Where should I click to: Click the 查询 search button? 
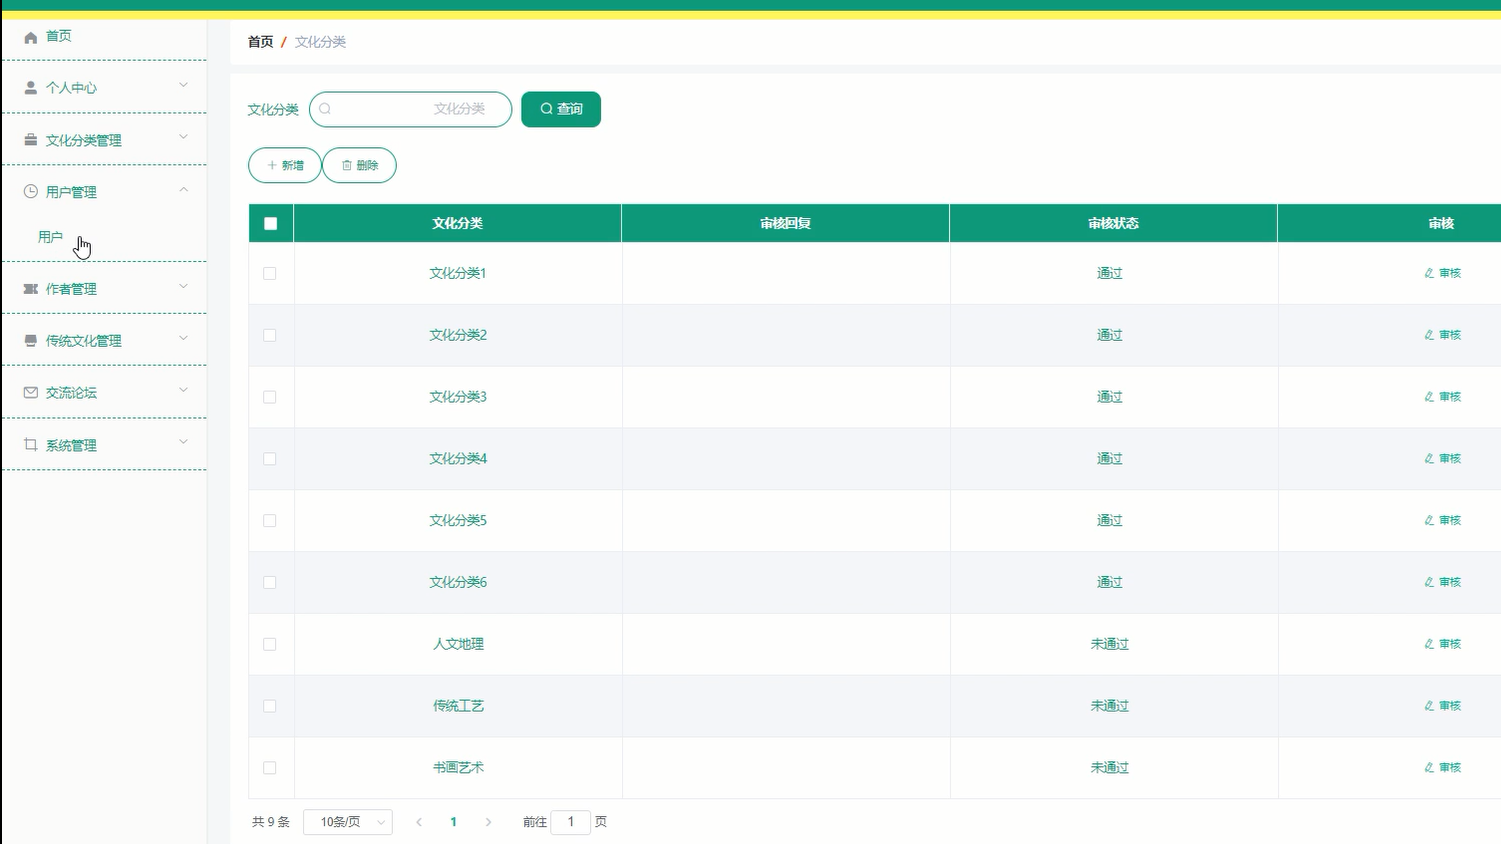point(561,109)
